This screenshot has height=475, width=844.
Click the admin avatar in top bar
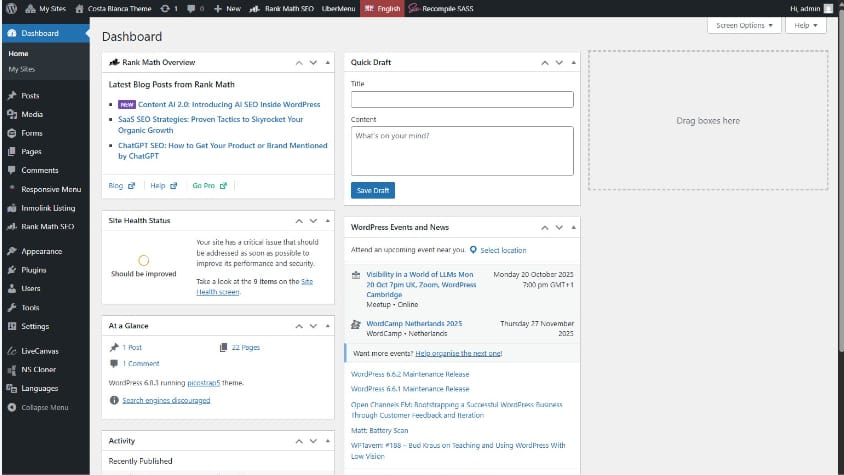coord(828,8)
